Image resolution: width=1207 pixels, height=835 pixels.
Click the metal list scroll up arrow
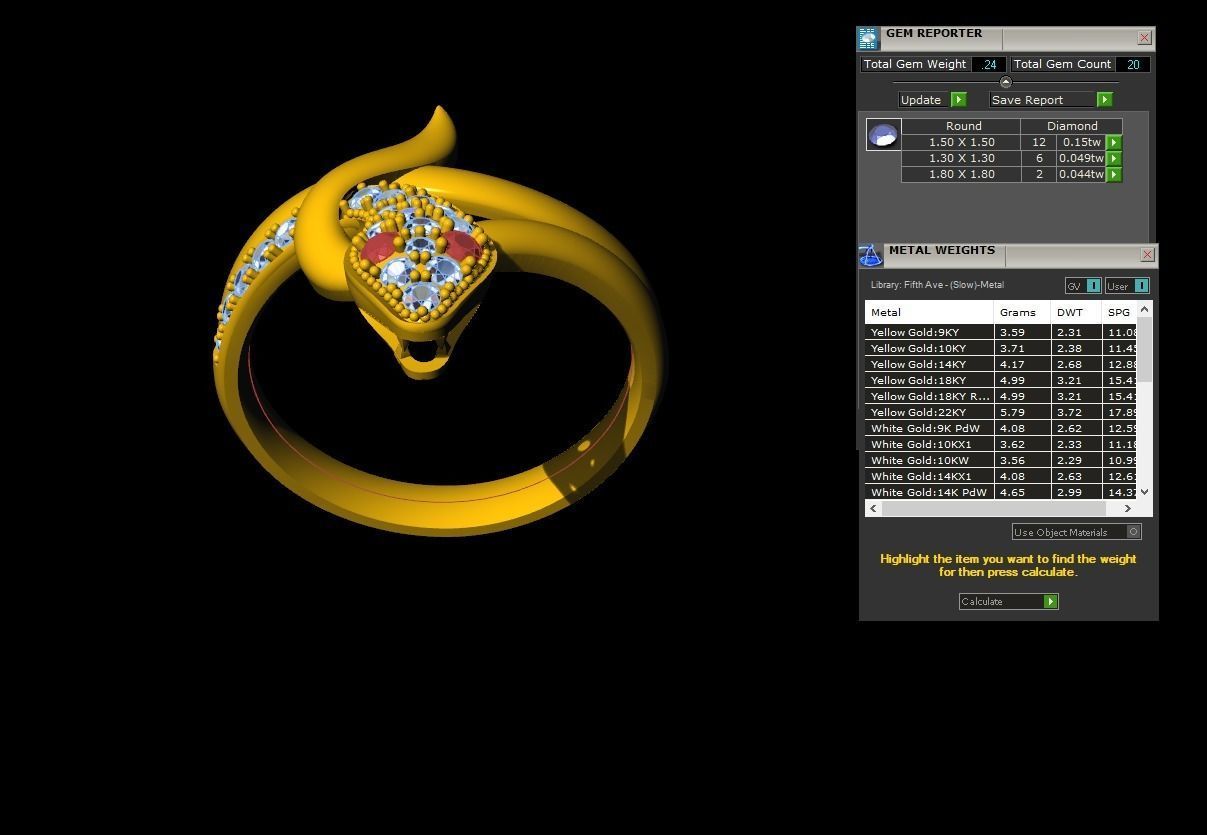[1145, 310]
